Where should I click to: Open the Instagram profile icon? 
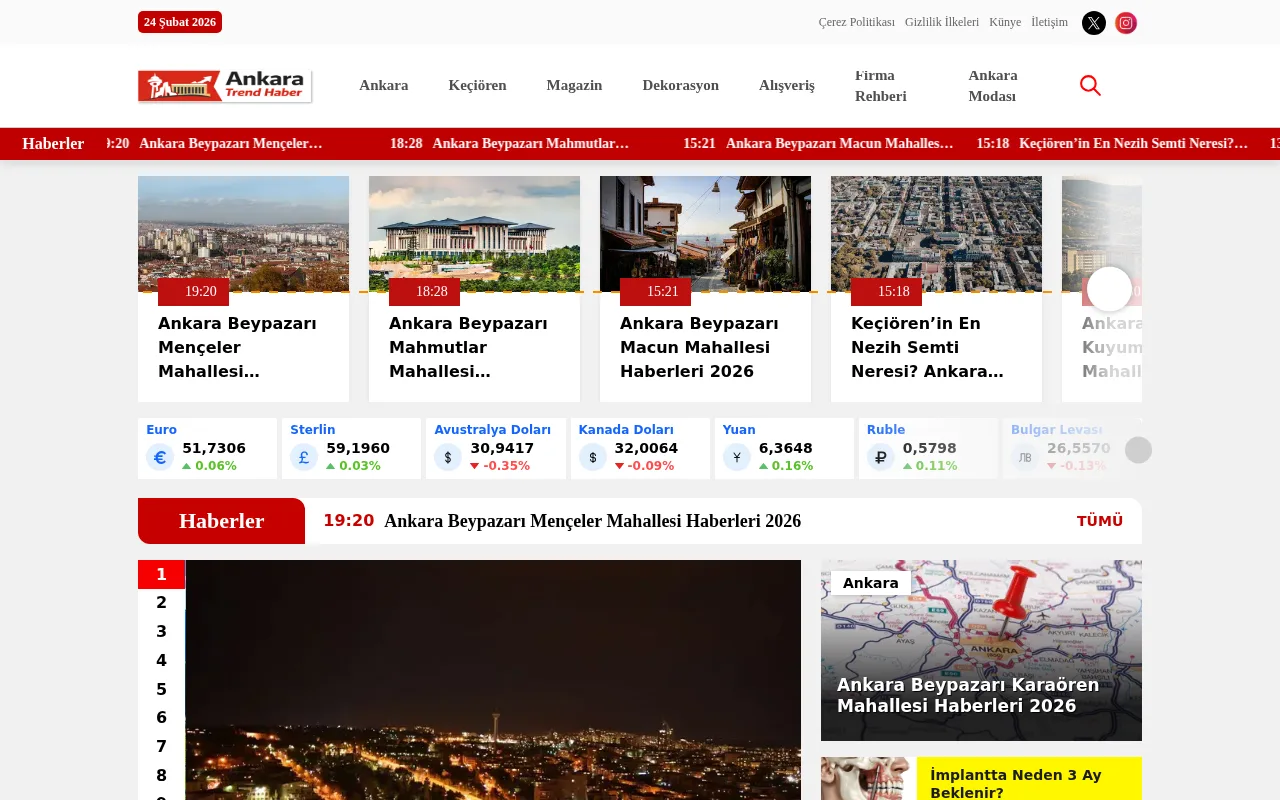(x=1125, y=22)
